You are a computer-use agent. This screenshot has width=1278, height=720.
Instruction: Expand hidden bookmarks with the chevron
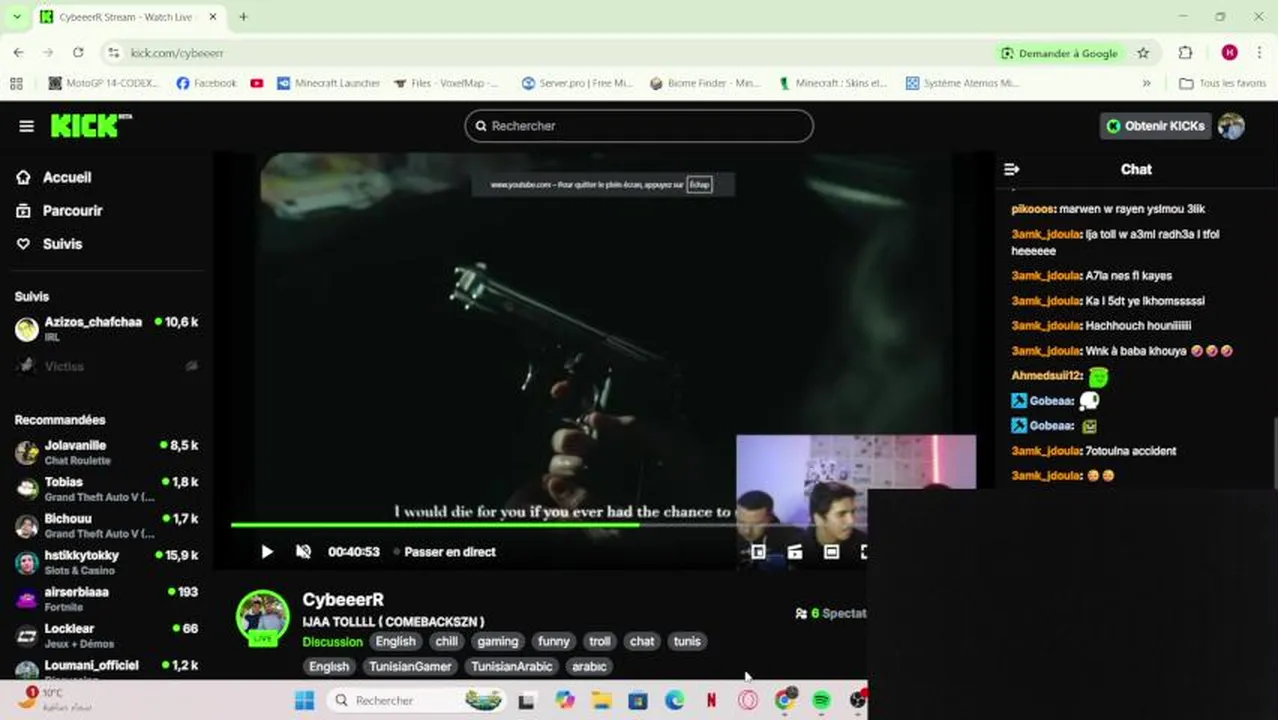pyautogui.click(x=1146, y=83)
